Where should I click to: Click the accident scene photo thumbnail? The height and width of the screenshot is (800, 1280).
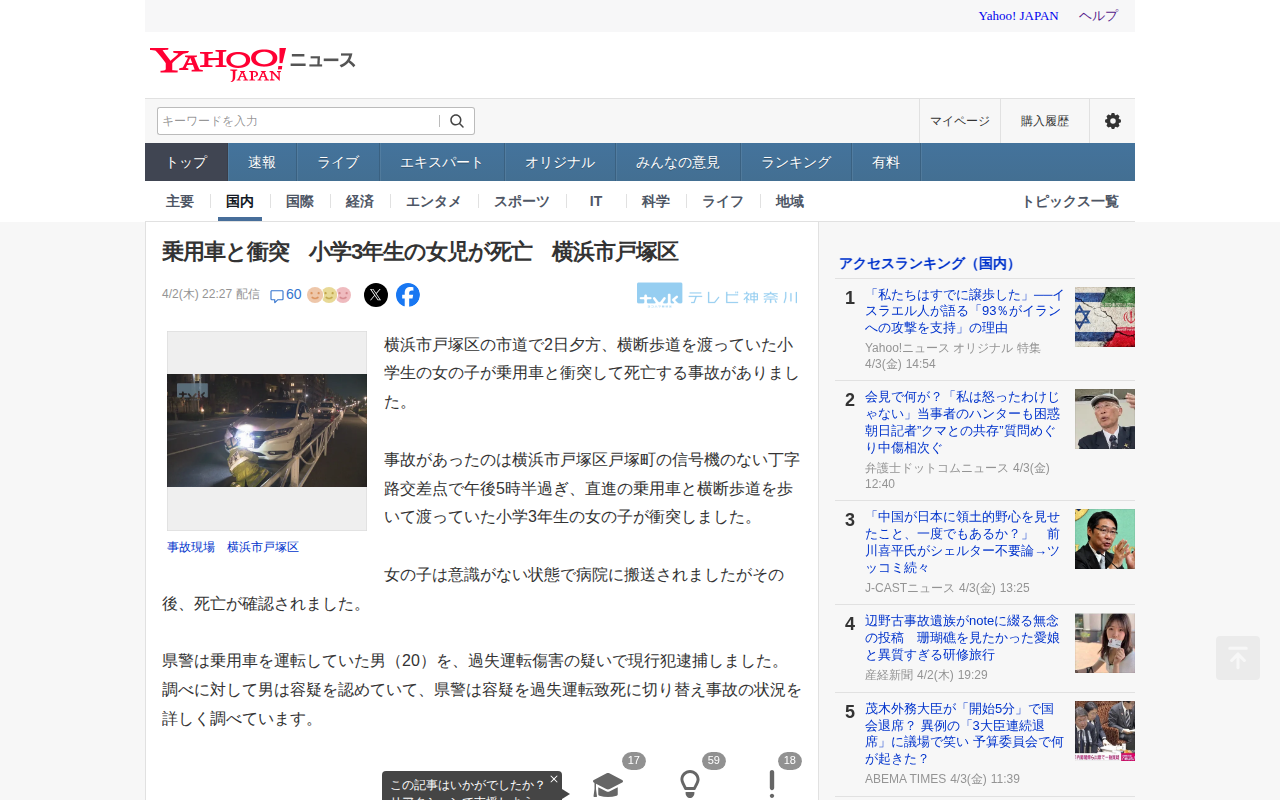(267, 431)
